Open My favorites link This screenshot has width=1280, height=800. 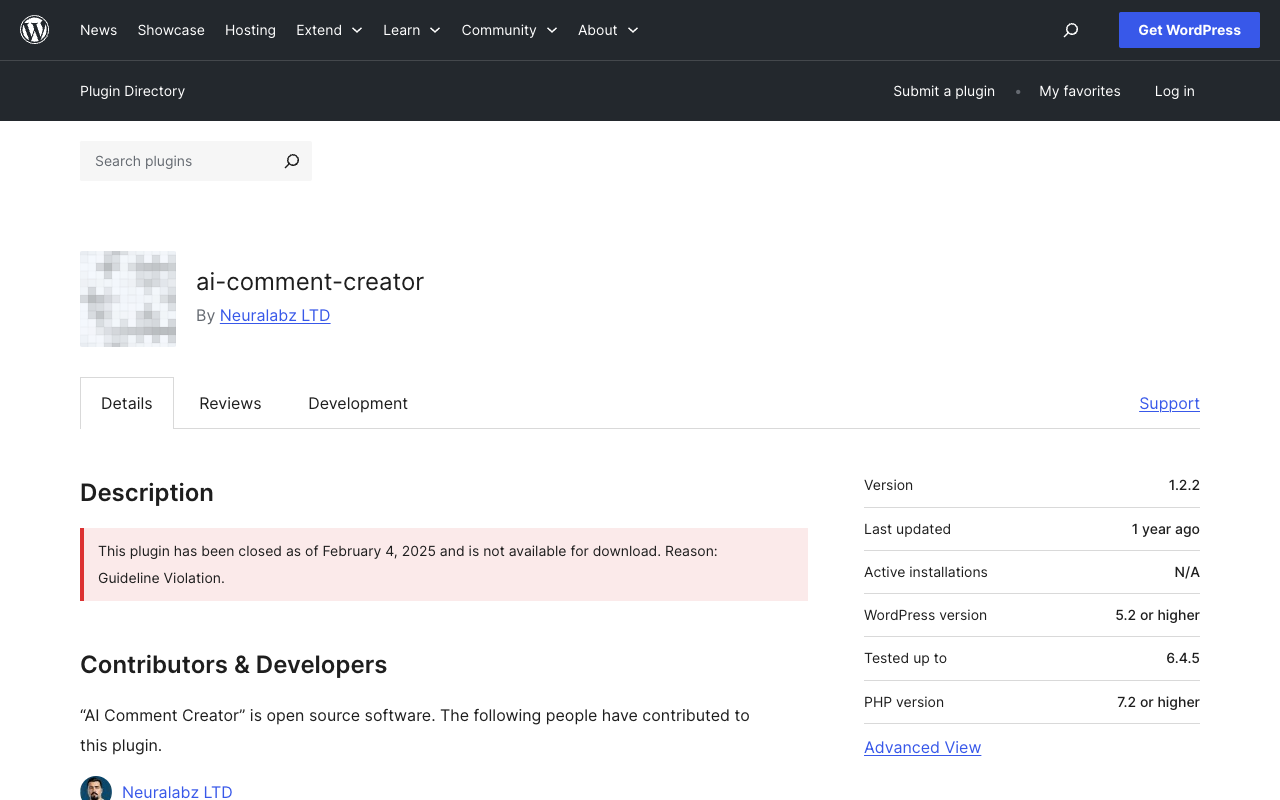tap(1080, 91)
